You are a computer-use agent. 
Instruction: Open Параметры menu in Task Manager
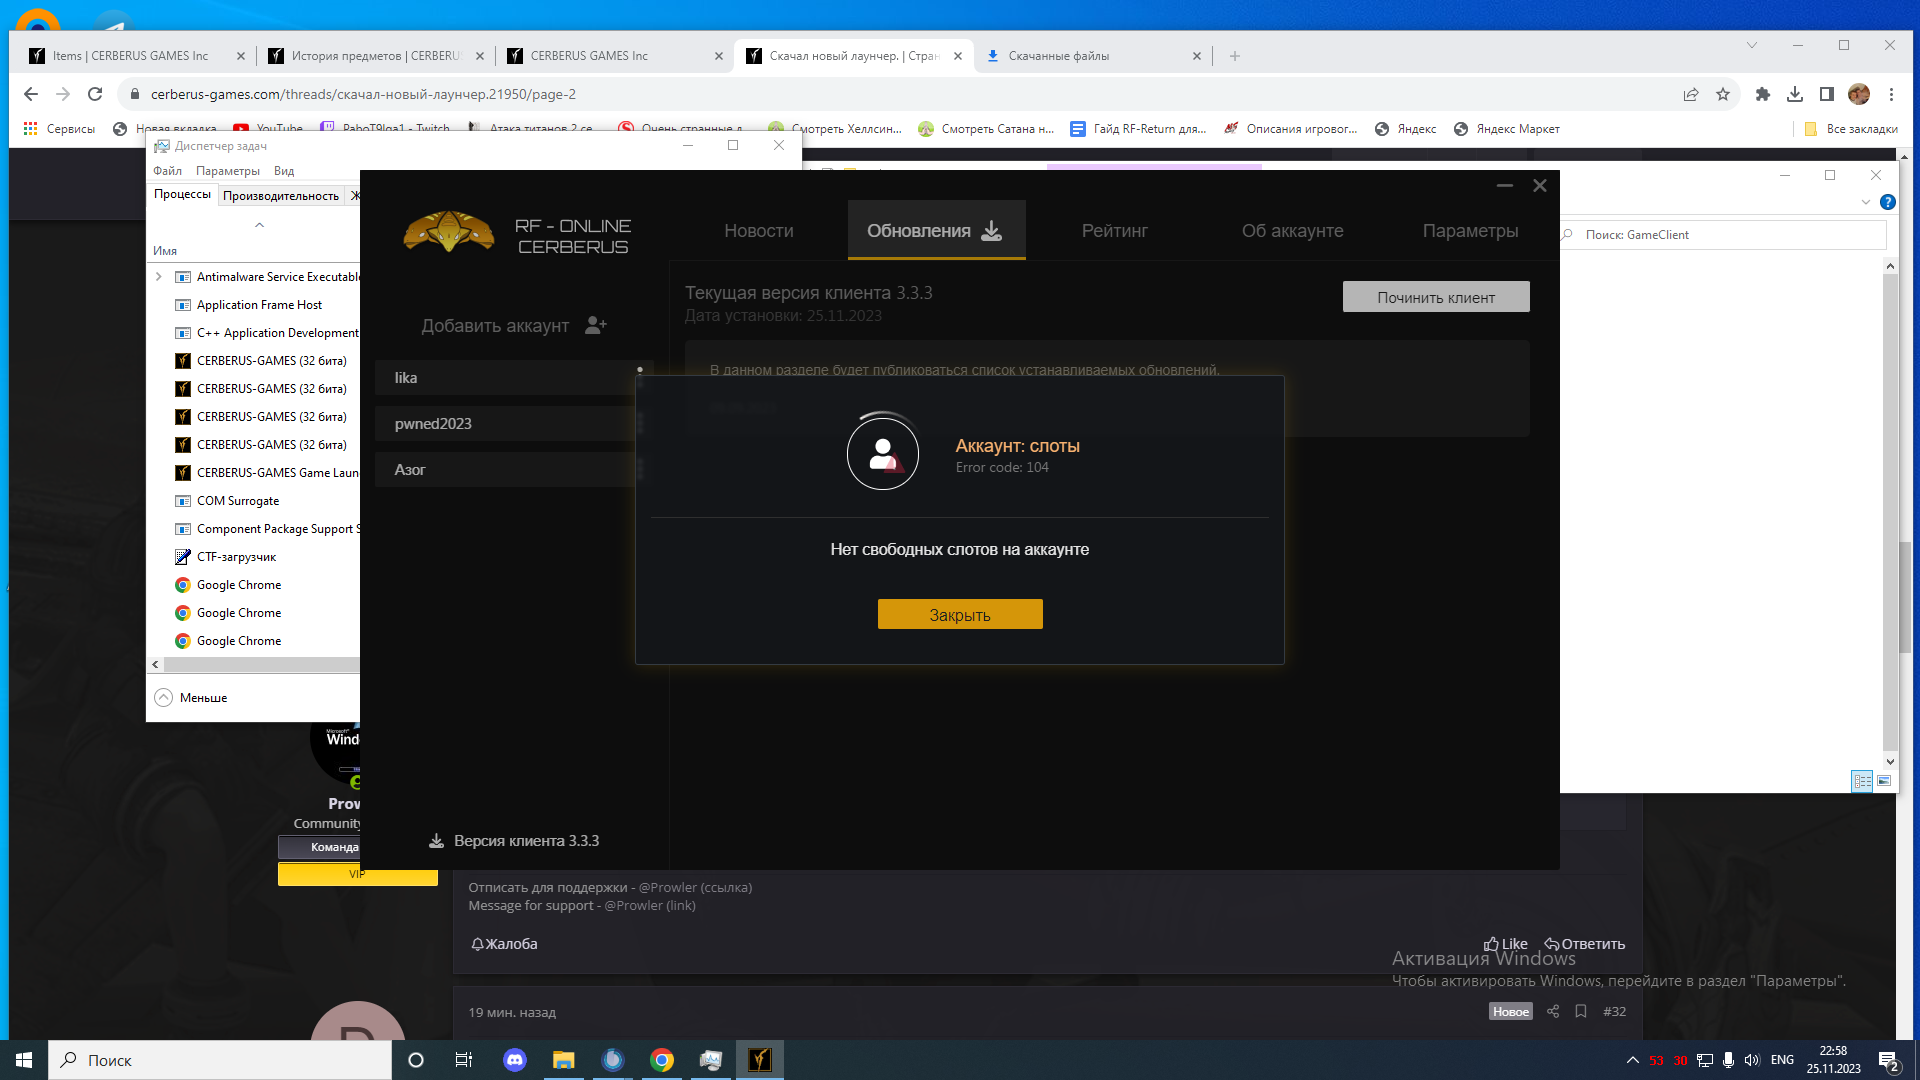click(x=228, y=171)
